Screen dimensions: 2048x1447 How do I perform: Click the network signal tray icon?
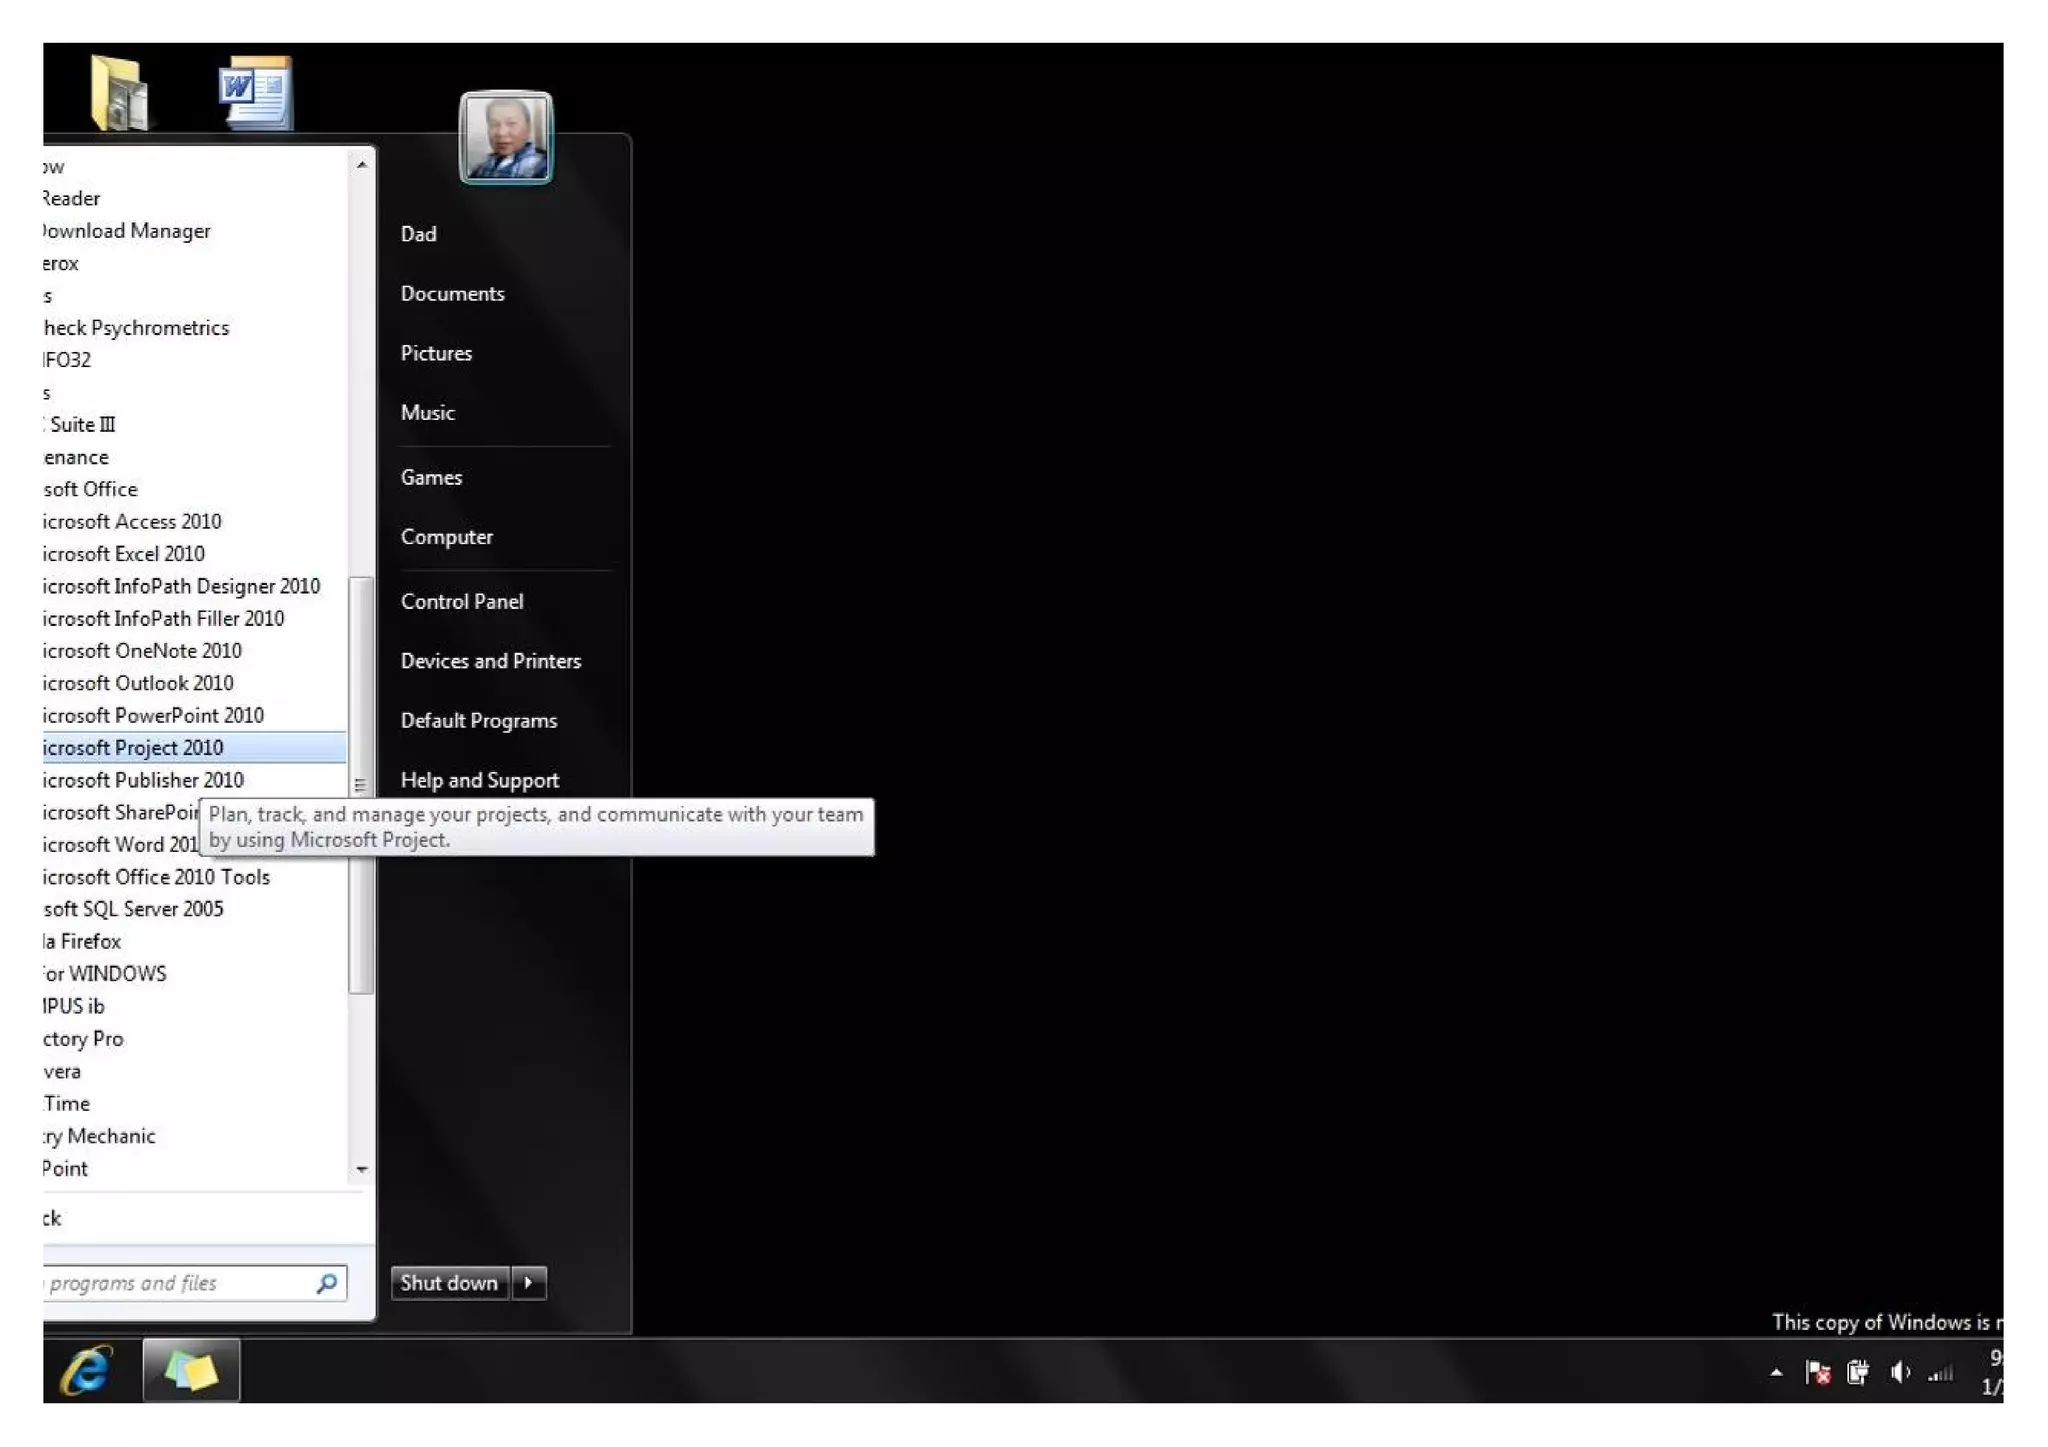[x=1940, y=1373]
